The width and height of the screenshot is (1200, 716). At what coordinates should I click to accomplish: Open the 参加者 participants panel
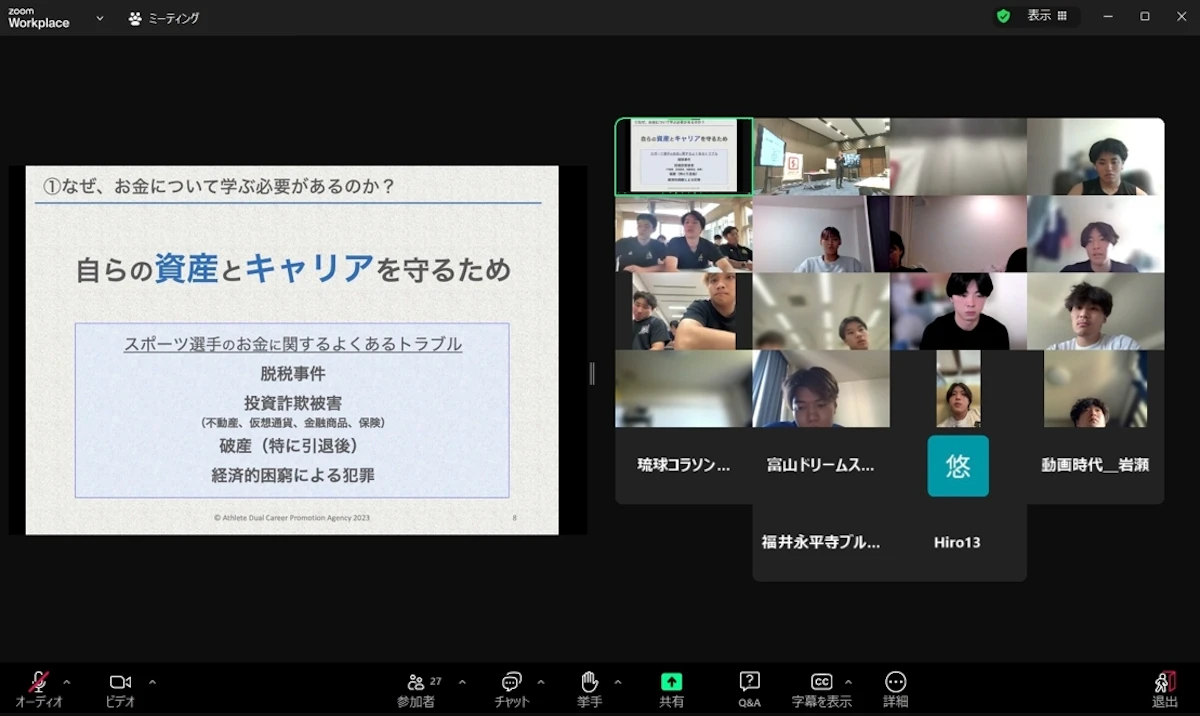click(x=416, y=689)
